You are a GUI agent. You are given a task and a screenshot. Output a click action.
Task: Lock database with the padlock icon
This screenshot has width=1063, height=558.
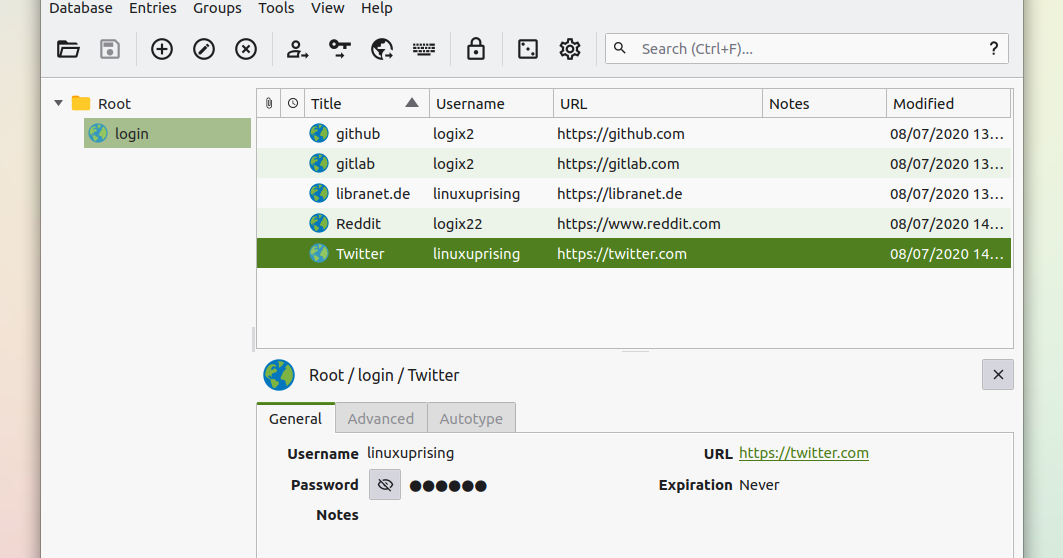476,49
